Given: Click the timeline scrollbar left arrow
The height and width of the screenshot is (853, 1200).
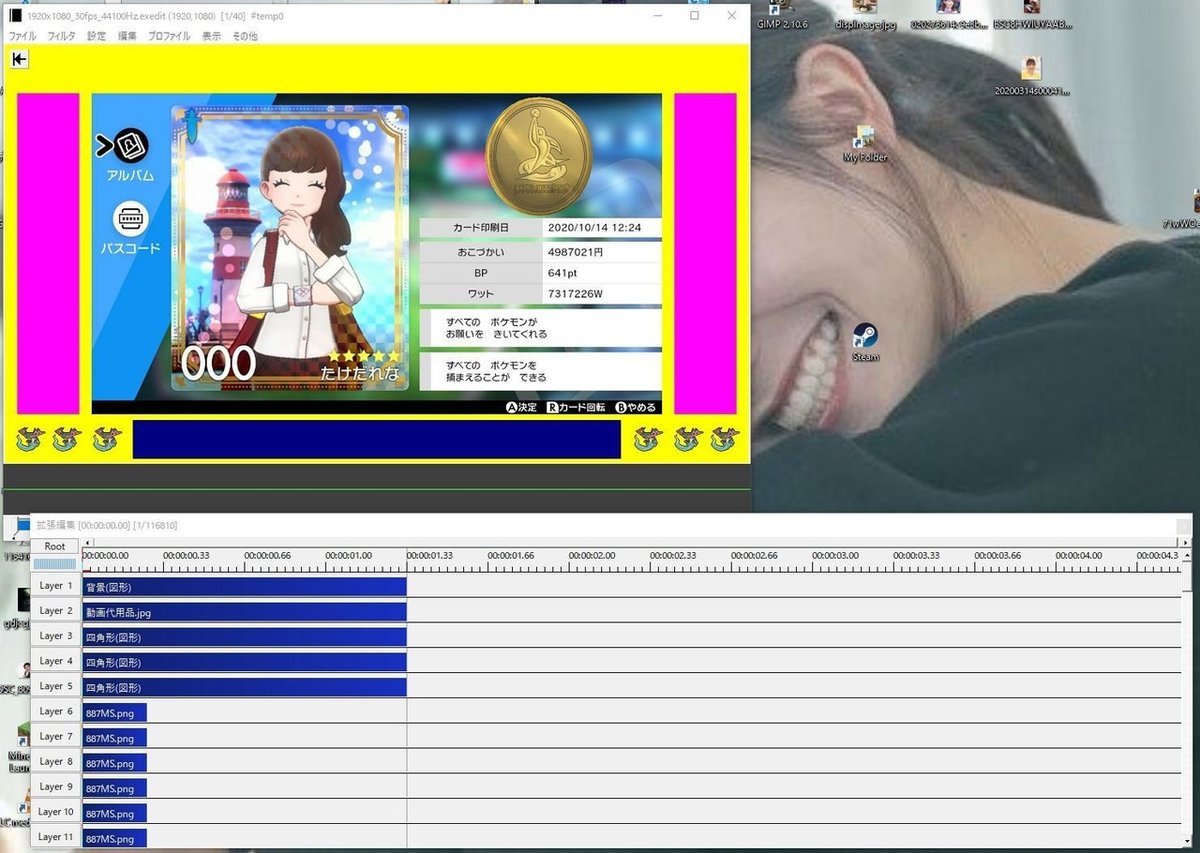Looking at the screenshot, I should coord(87,542).
